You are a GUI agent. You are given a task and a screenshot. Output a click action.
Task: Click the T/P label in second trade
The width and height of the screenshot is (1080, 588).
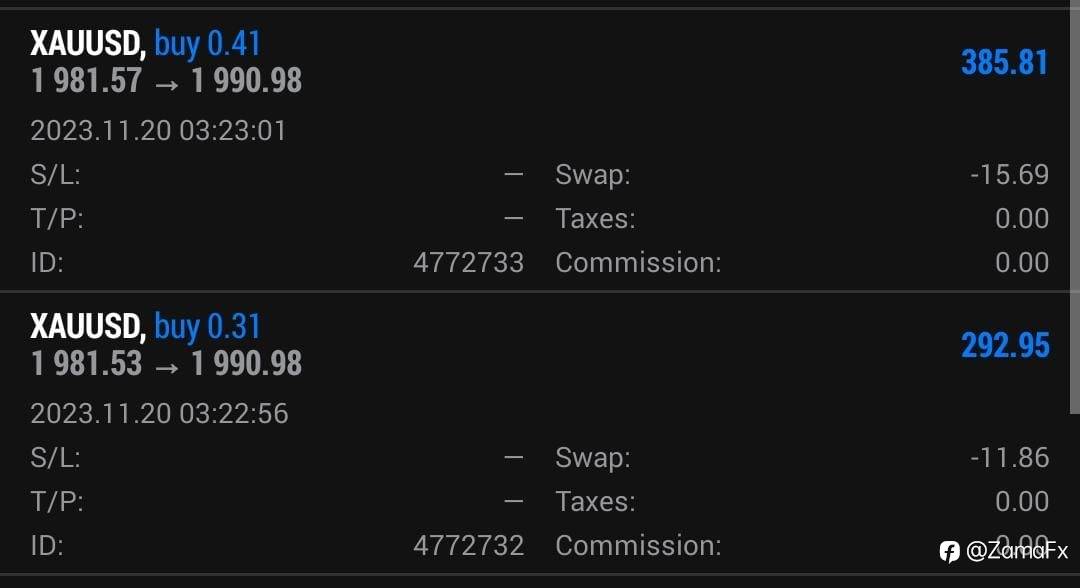(x=56, y=502)
